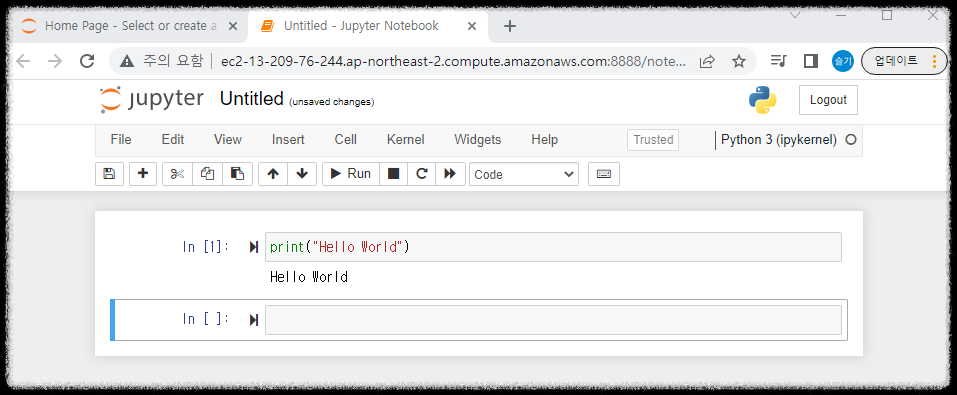Run the selected cell
957x395 pixels.
[351, 174]
